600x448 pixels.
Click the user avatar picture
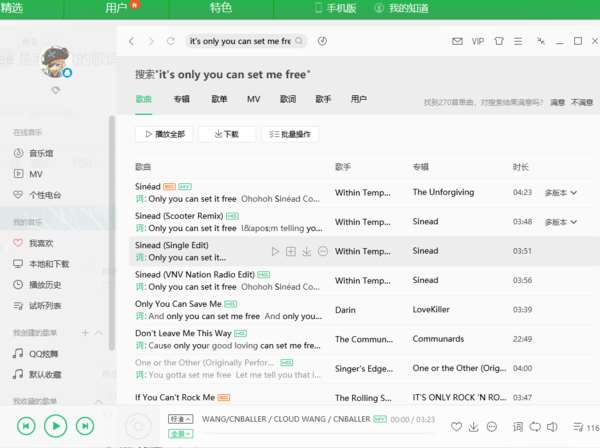pyautogui.click(x=56, y=62)
